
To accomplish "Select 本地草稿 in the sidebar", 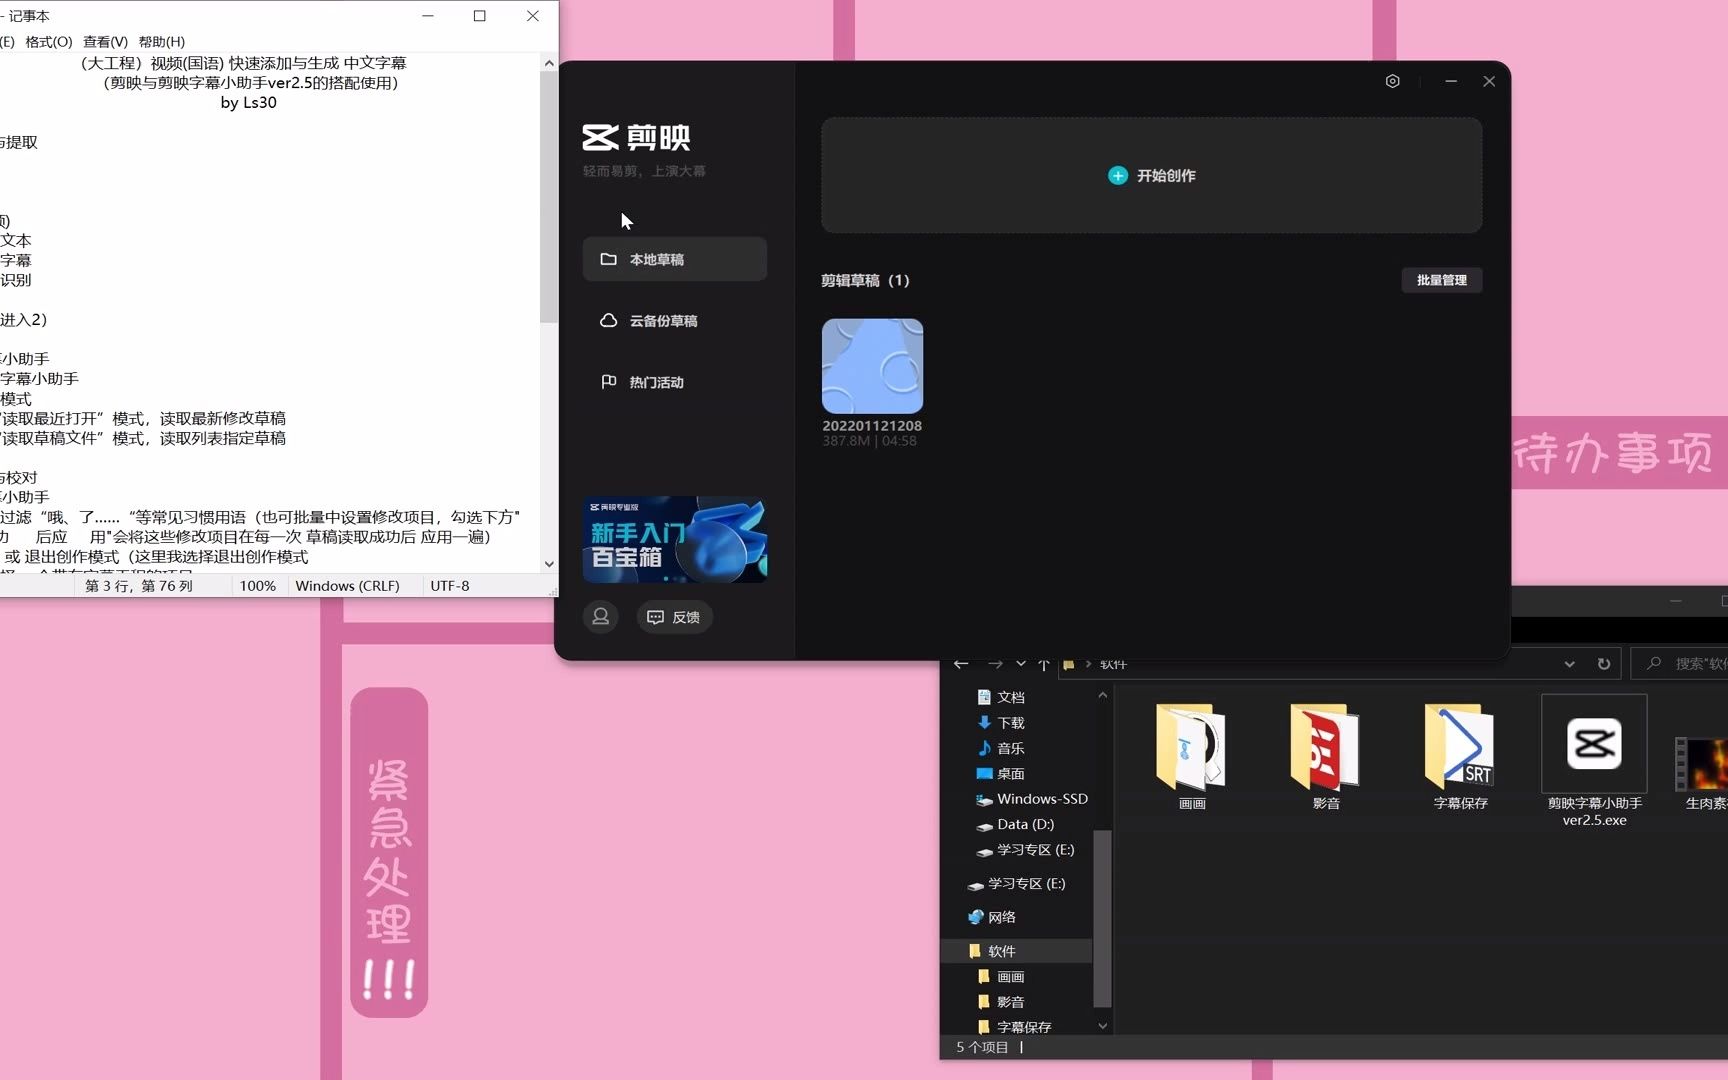I will tap(675, 259).
